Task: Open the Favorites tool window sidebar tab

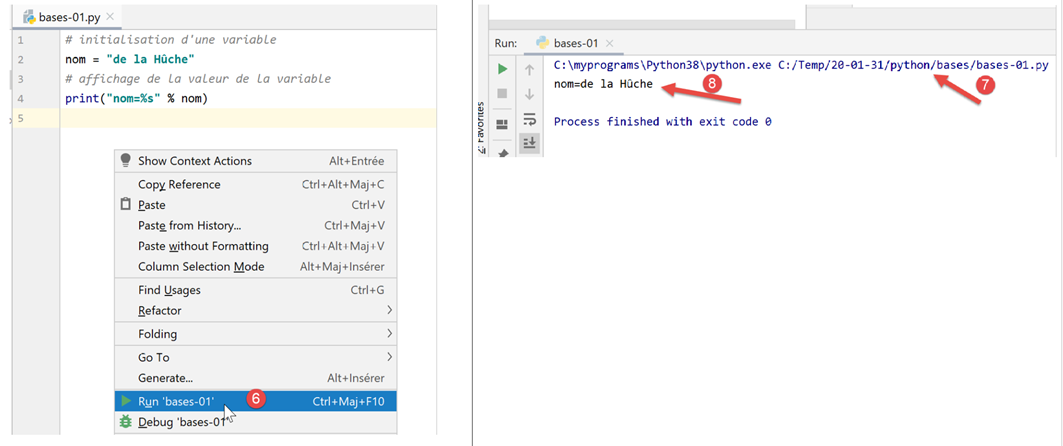Action: coord(481,125)
